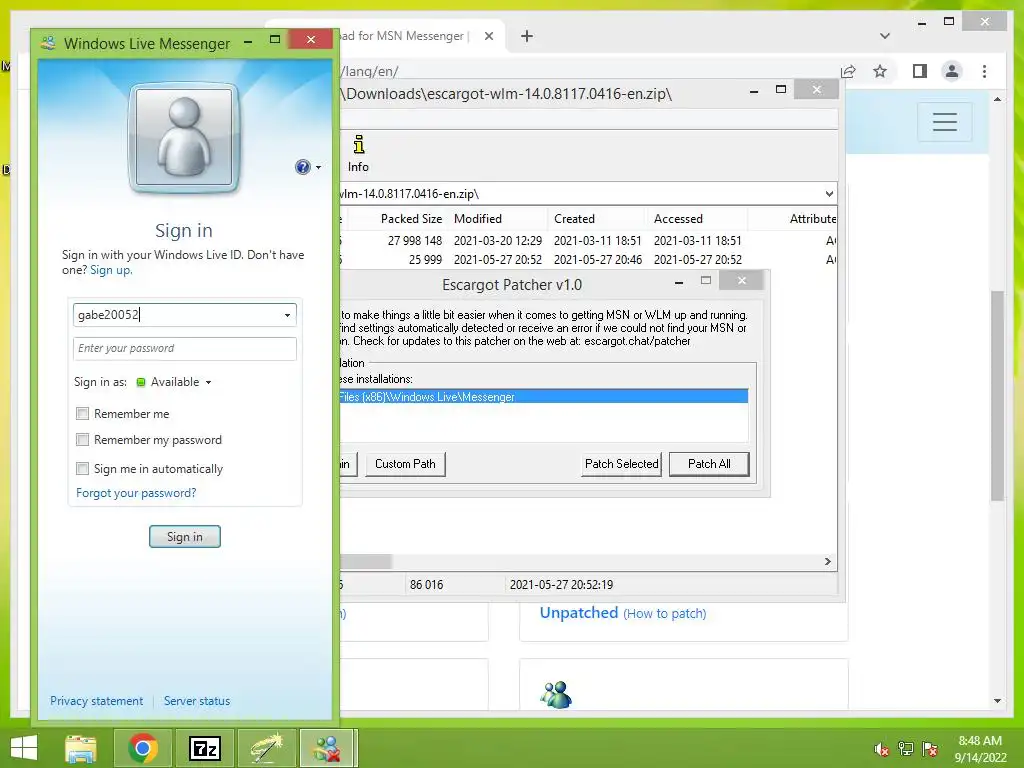The width and height of the screenshot is (1024, 768).
Task: Open the Chrome profile avatar icon
Action: tap(952, 71)
